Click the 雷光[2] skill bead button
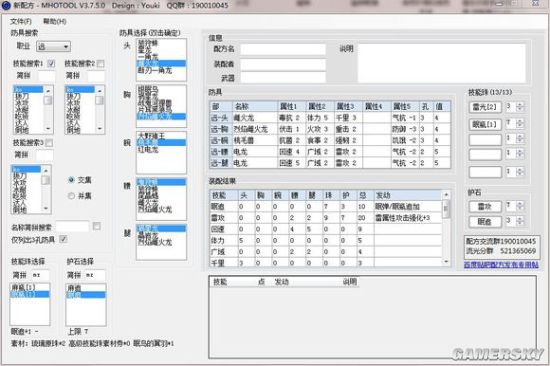Screen dimensions: 550x366 pos(485,107)
